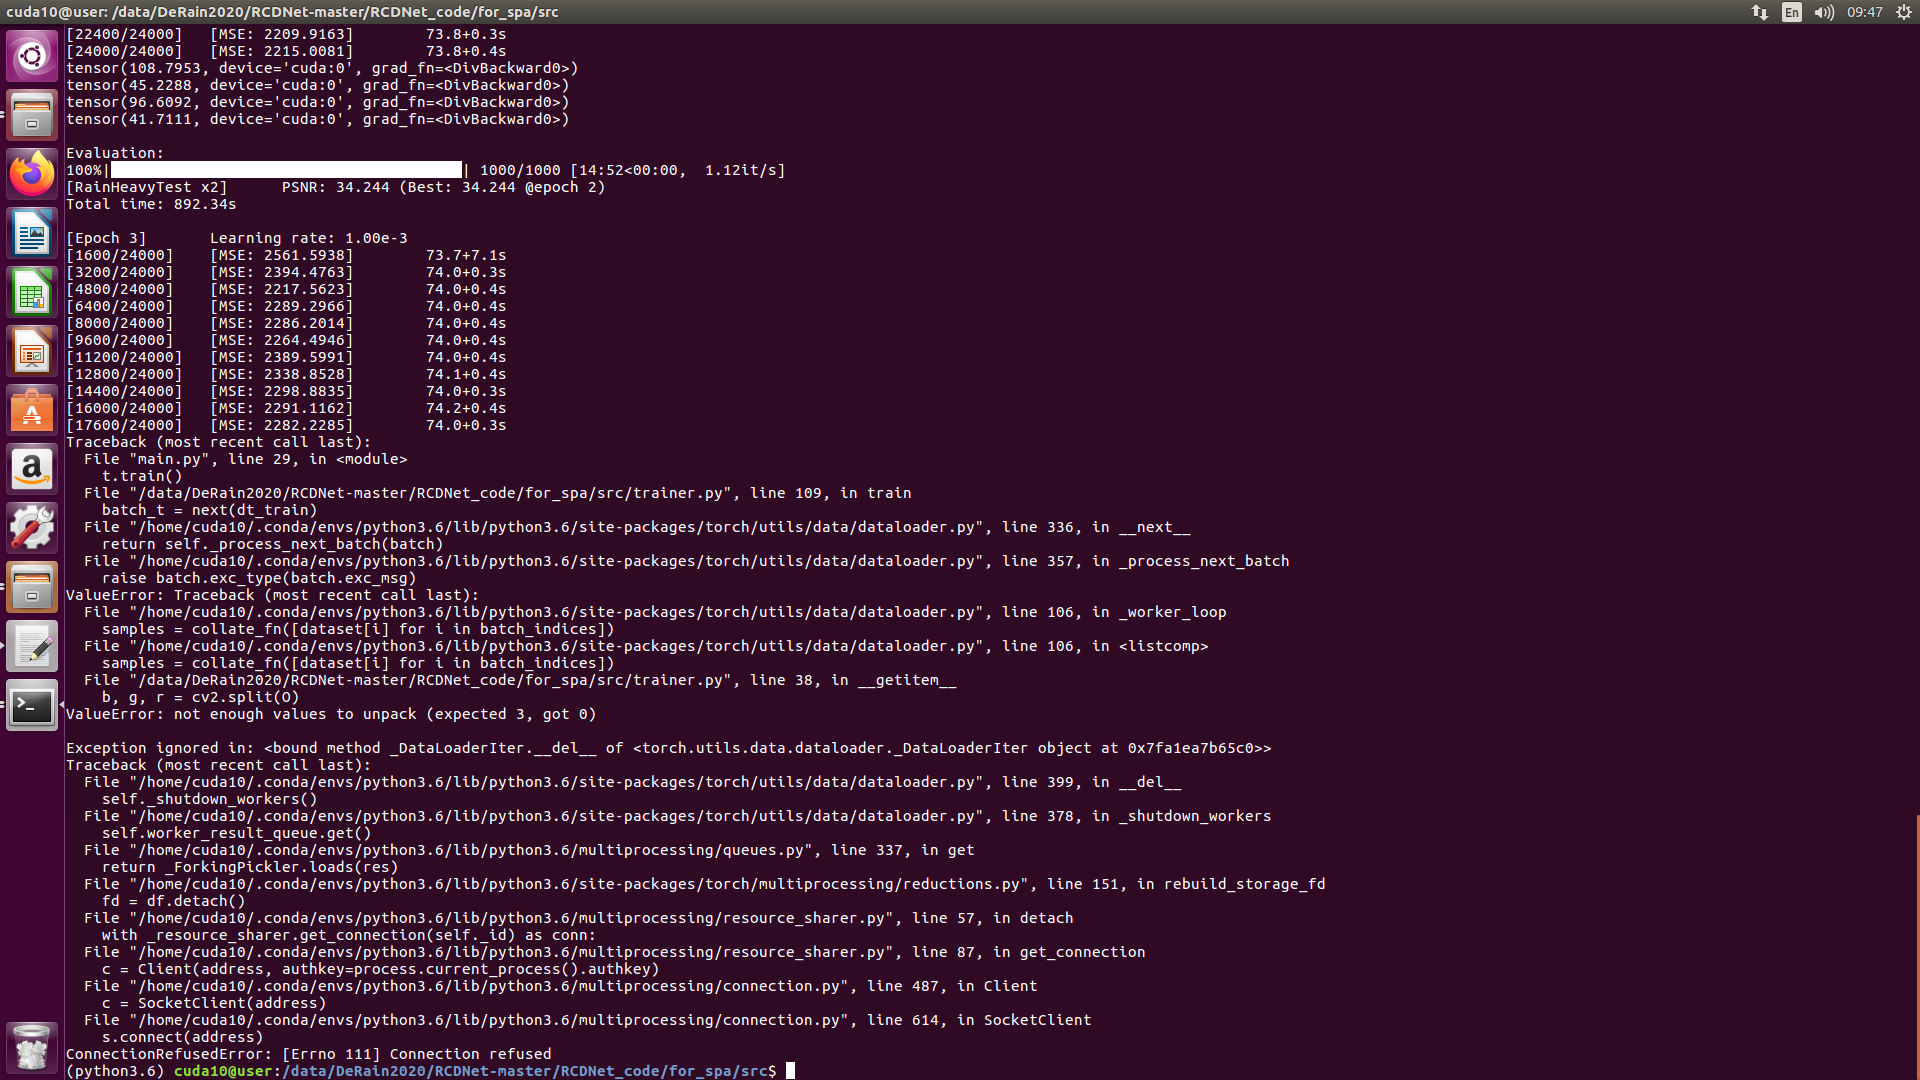The width and height of the screenshot is (1920, 1080).
Task: Open LibreOffice Writer from launcher
Action: coord(32,233)
